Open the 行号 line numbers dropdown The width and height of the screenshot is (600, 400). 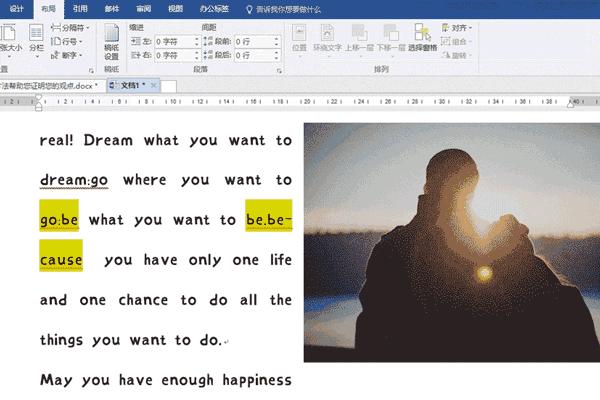coord(67,41)
